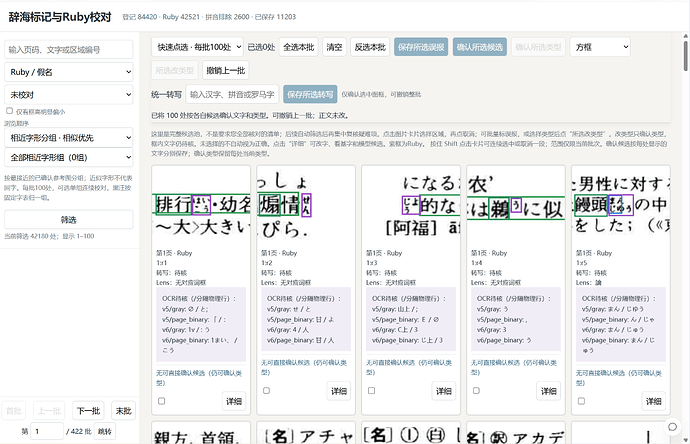Image resolution: width=690 pixels, height=444 pixels.
Task: Click 无可直接确认候选 link on card 1:r2
Action: click(x=304, y=367)
